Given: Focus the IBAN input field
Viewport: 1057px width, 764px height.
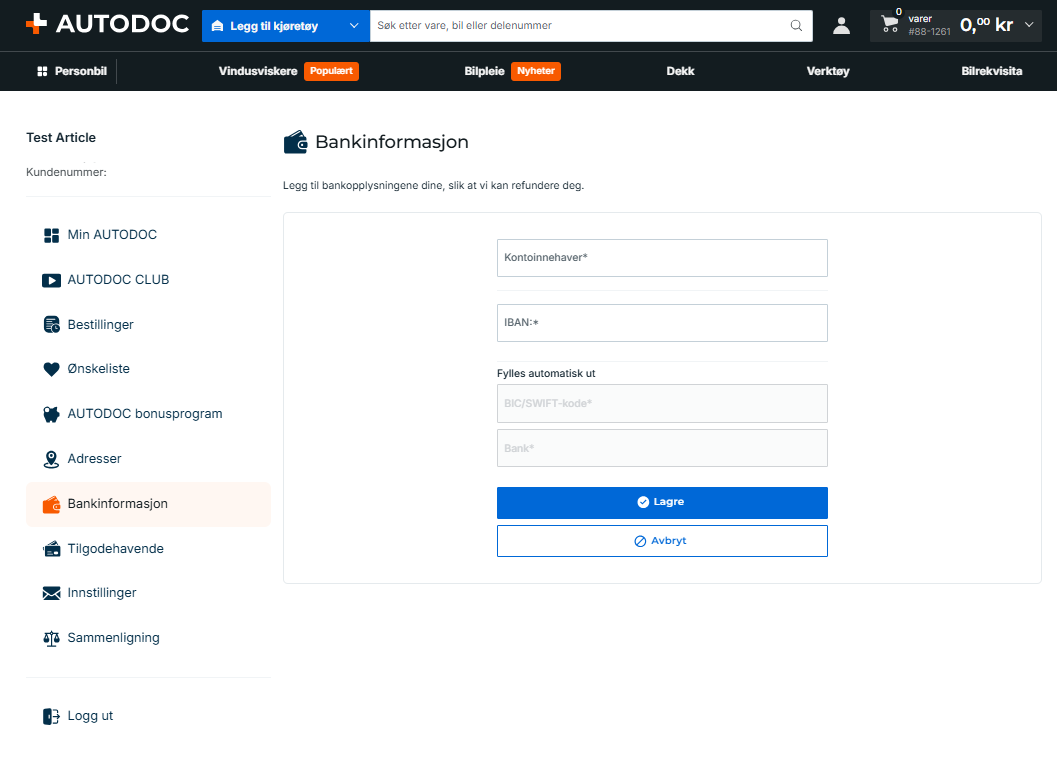Looking at the screenshot, I should point(662,323).
